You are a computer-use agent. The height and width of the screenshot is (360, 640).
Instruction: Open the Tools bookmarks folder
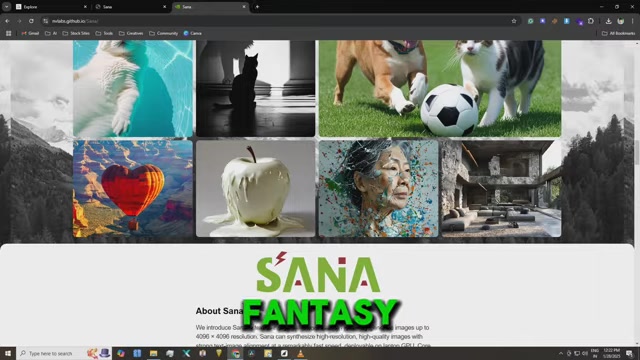tap(104, 33)
